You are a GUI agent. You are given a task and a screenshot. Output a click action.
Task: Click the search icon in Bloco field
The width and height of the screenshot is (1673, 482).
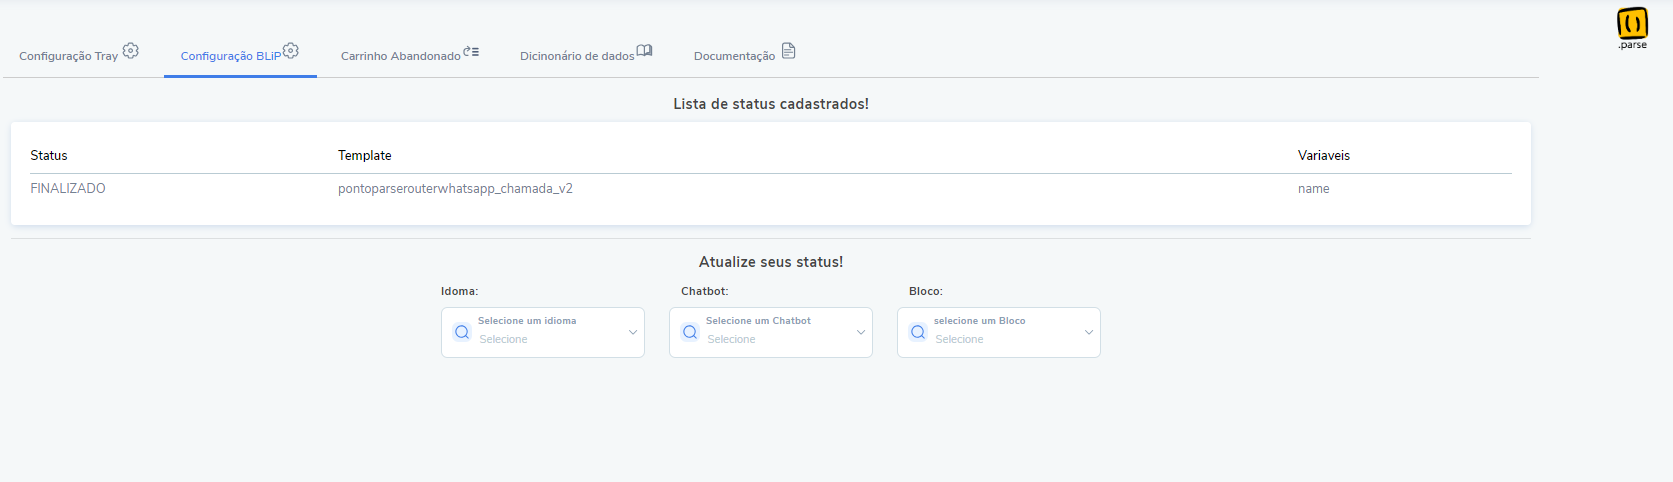tap(918, 332)
